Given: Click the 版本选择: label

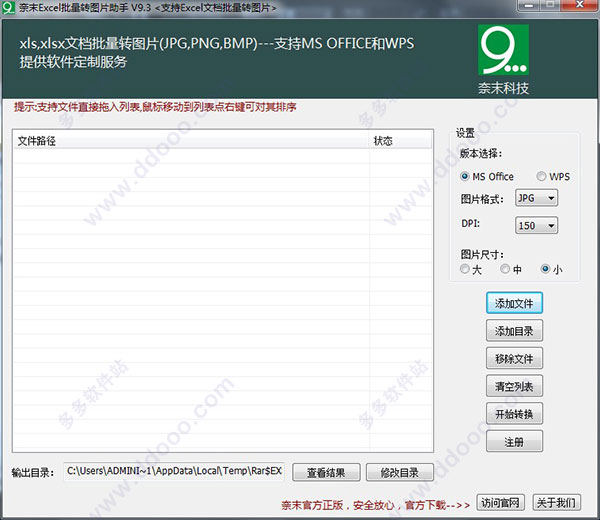Looking at the screenshot, I should pyautogui.click(x=481, y=154).
